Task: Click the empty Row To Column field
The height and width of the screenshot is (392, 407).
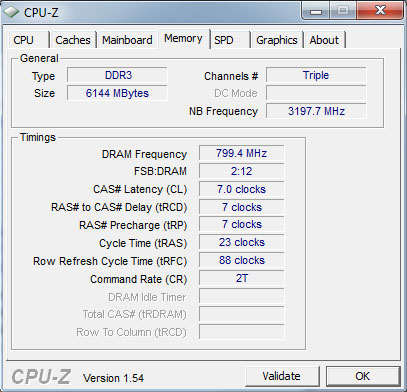Action: point(242,332)
